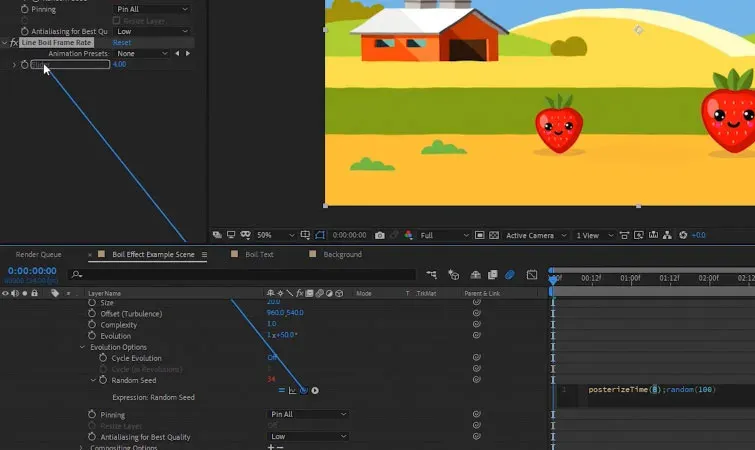Screen dimensions: 755x450
Task: Click the Slider value 4.00
Action: [x=119, y=64]
